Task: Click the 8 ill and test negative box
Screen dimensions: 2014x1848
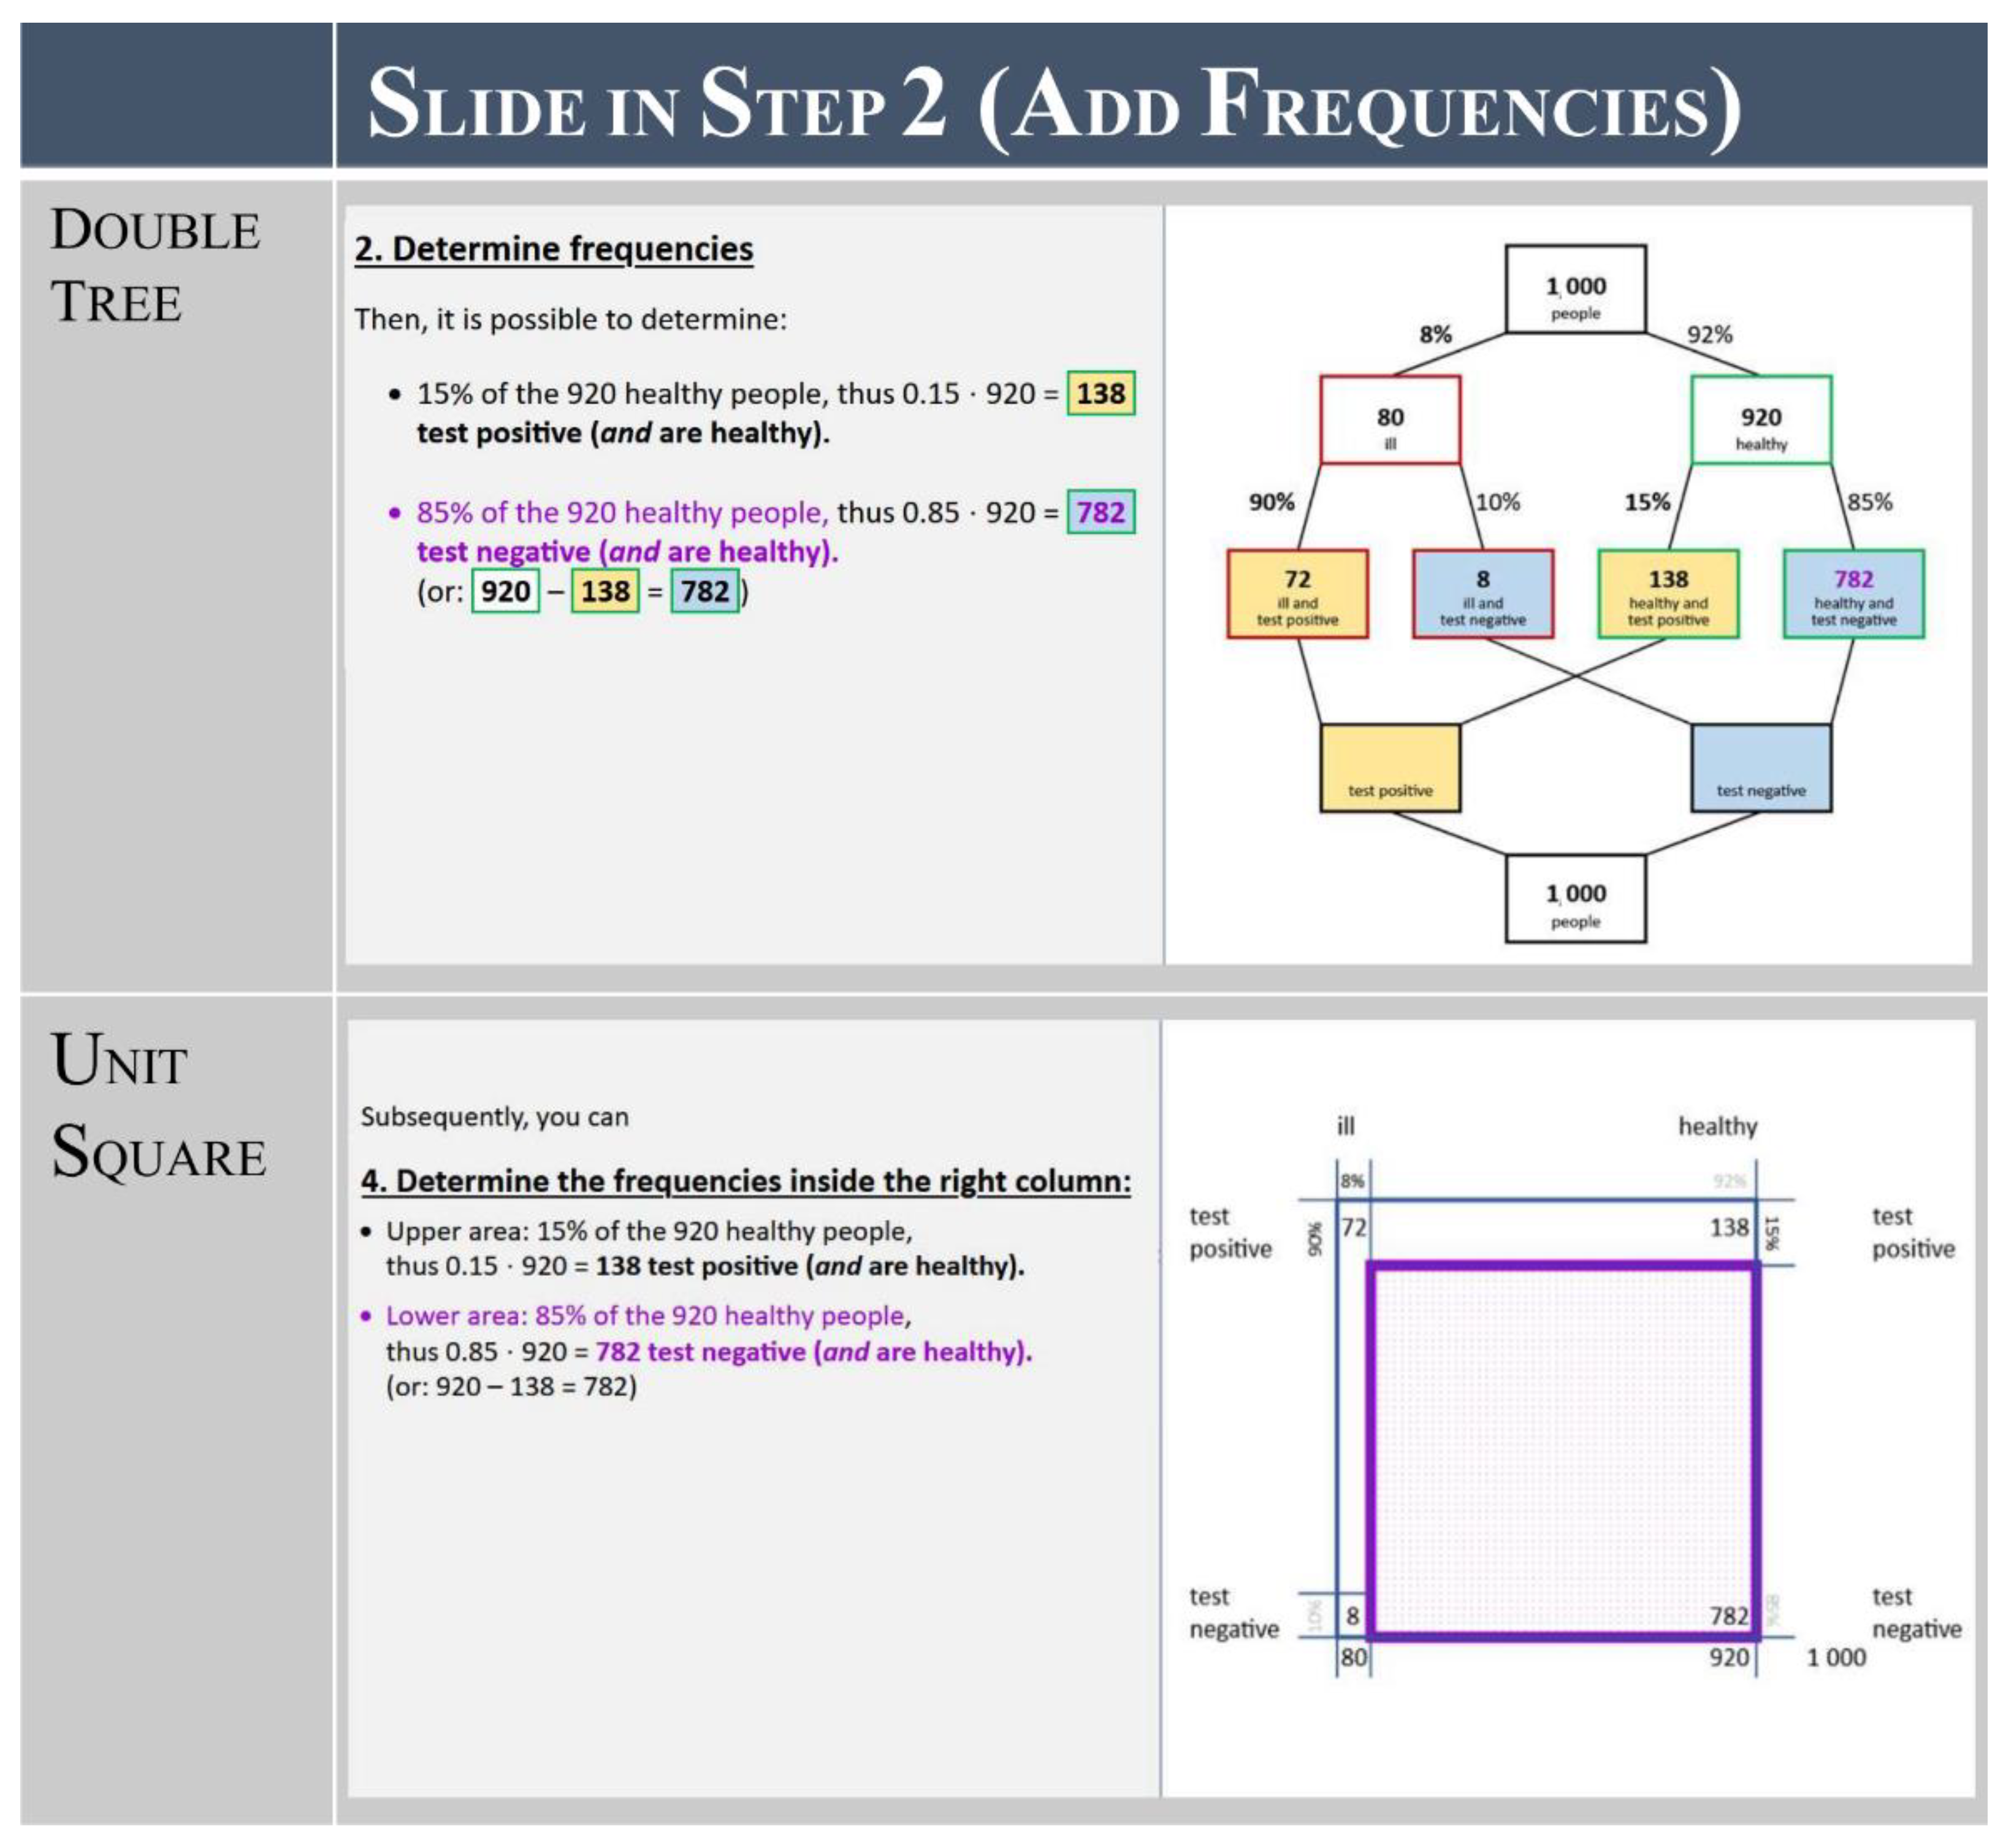Action: (1482, 594)
